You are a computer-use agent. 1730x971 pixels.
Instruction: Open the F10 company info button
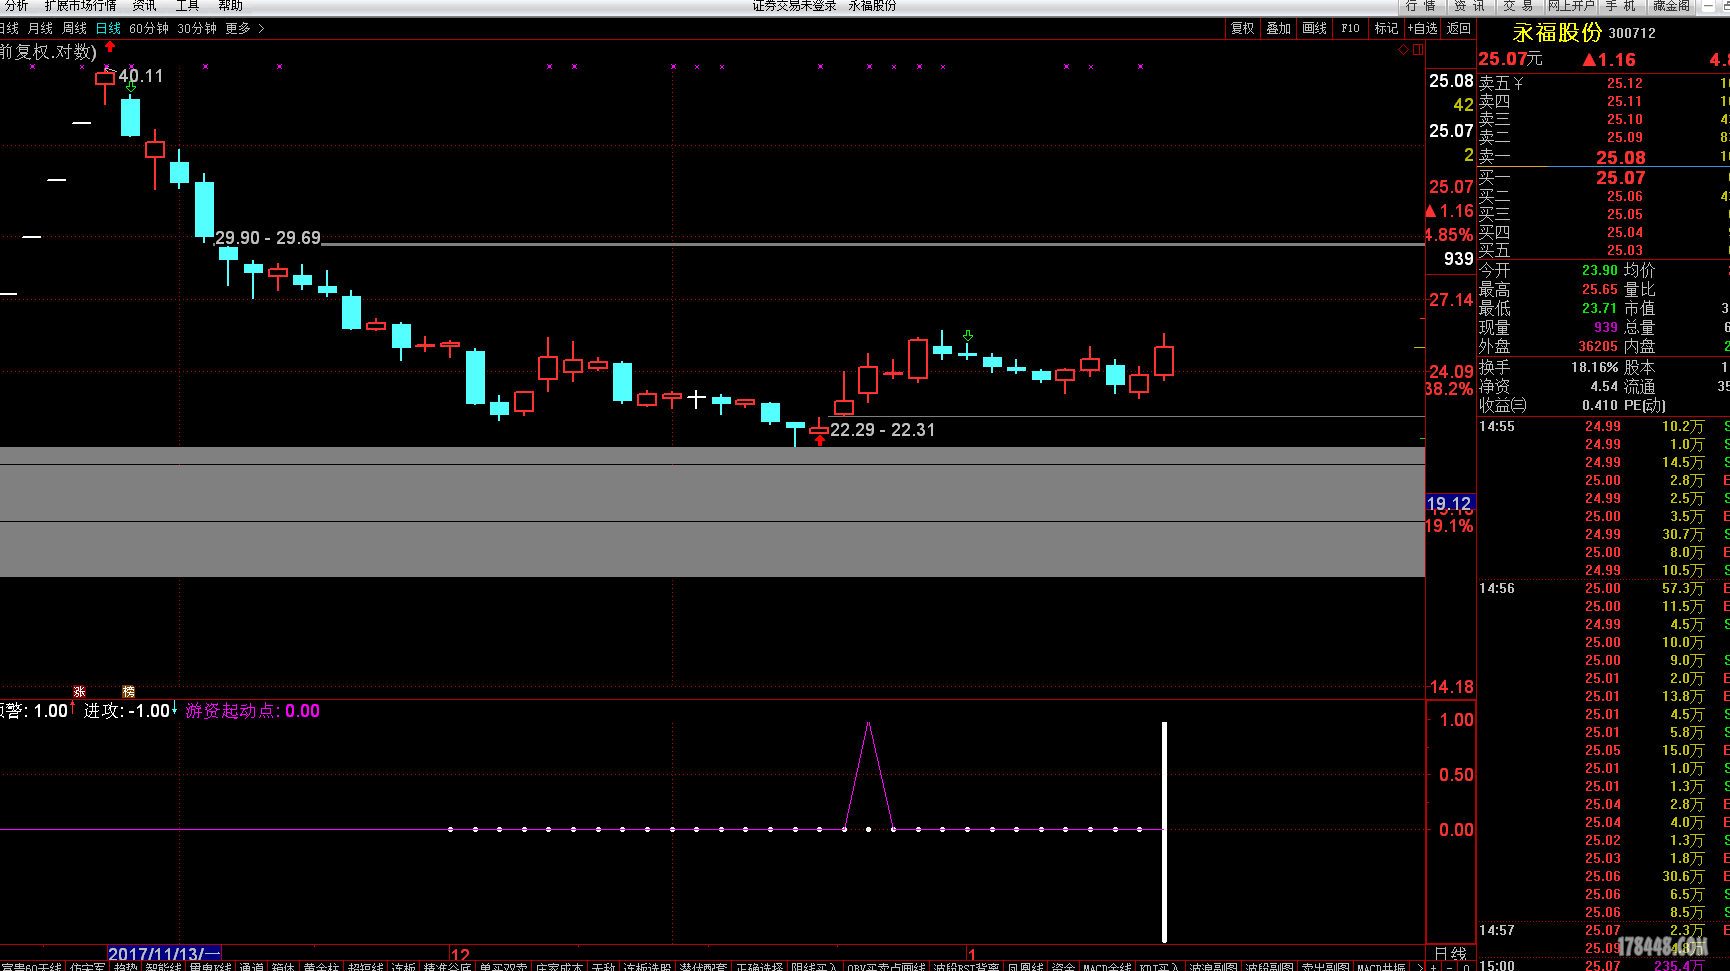[x=1351, y=28]
